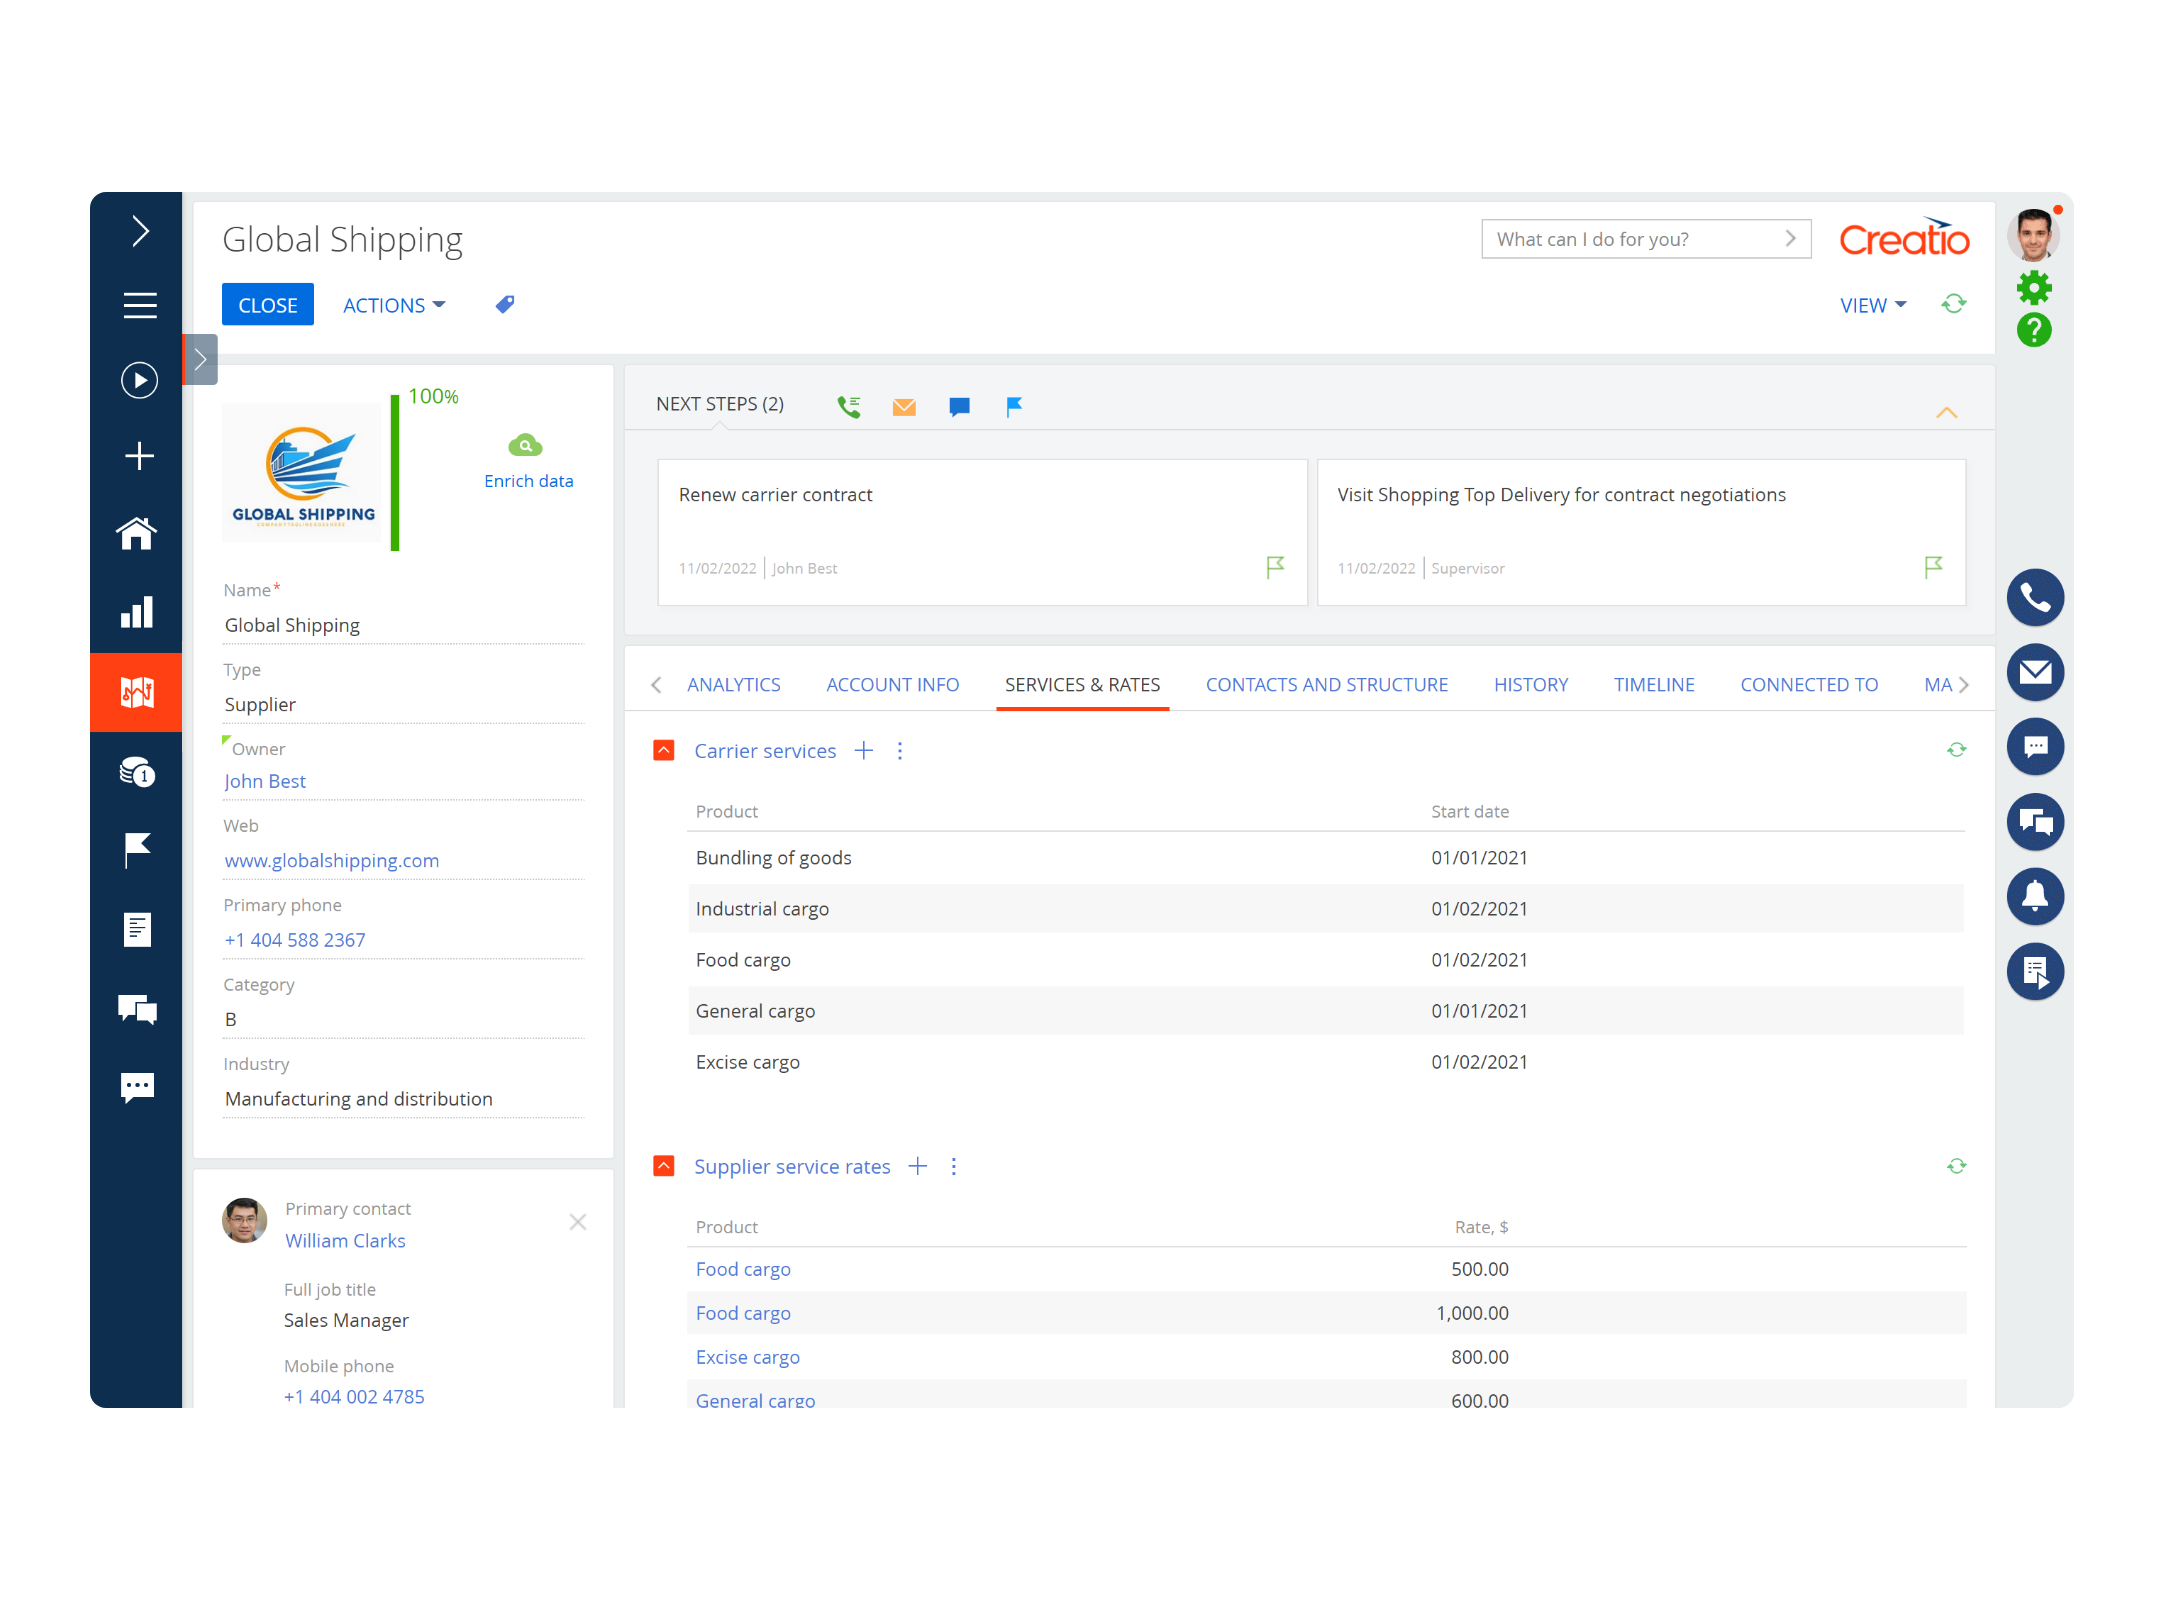The image size is (2164, 1600).
Task: Click the green settings gear icon
Action: [x=2034, y=288]
